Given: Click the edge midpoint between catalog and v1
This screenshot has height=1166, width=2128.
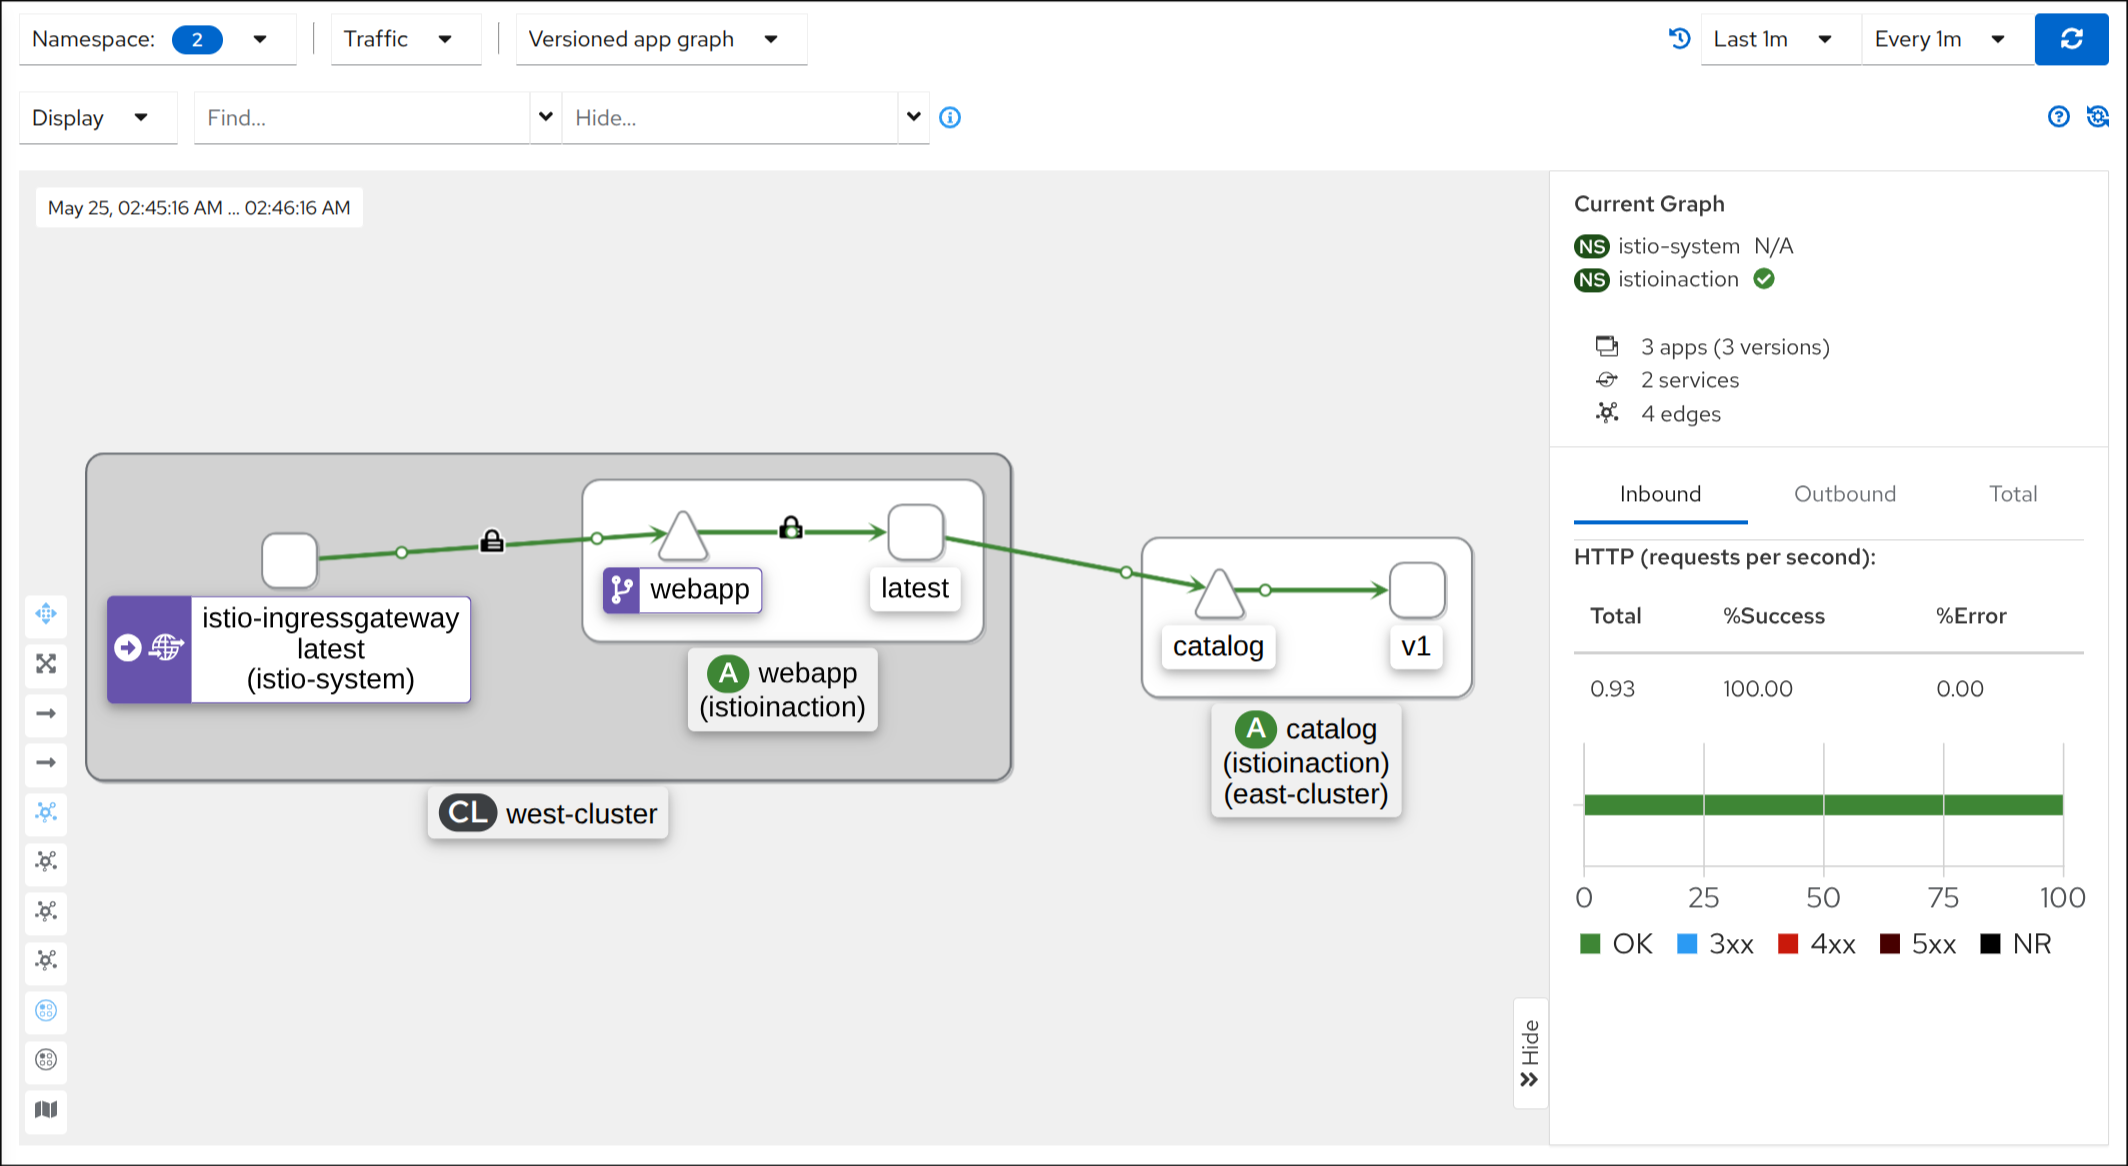Looking at the screenshot, I should 1265,590.
